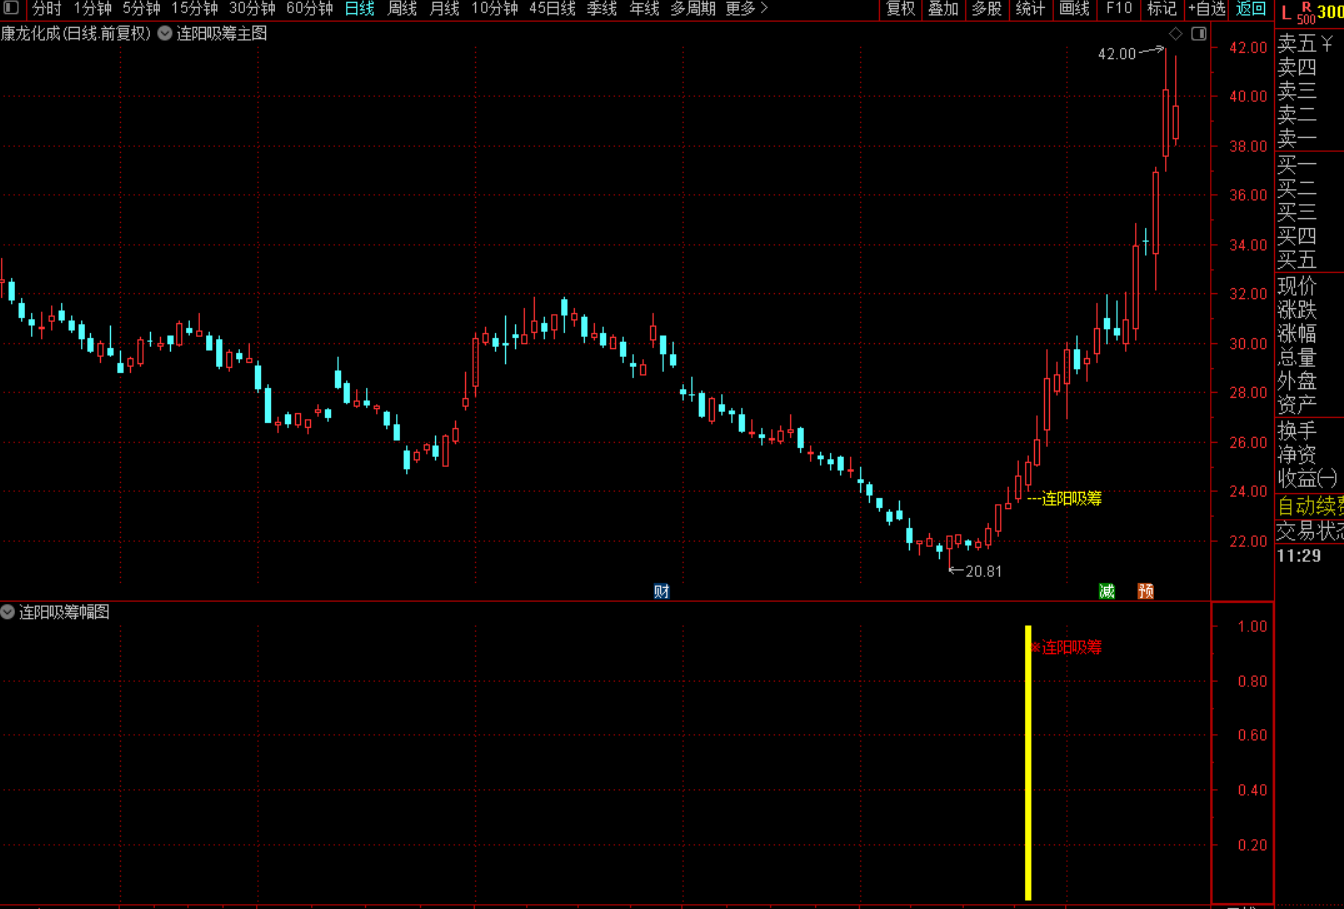Click the 1.00 value on sub-chart axis
Viewport: 1344px width, 909px height.
pos(1252,627)
